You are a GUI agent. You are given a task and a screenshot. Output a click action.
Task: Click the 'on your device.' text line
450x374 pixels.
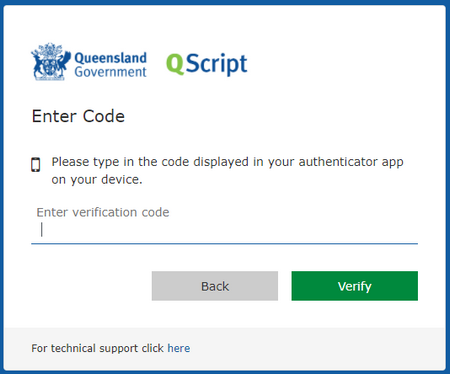97,180
